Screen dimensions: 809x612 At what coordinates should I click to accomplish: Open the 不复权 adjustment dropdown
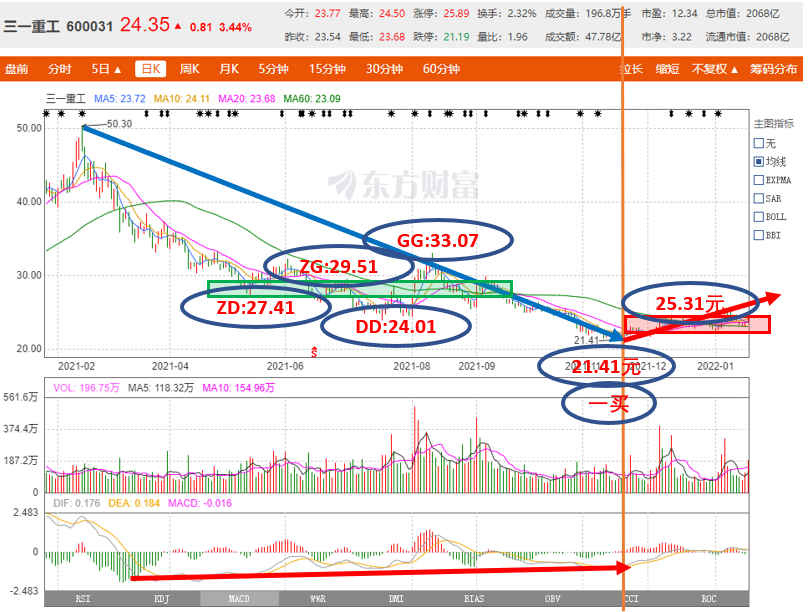tap(715, 69)
